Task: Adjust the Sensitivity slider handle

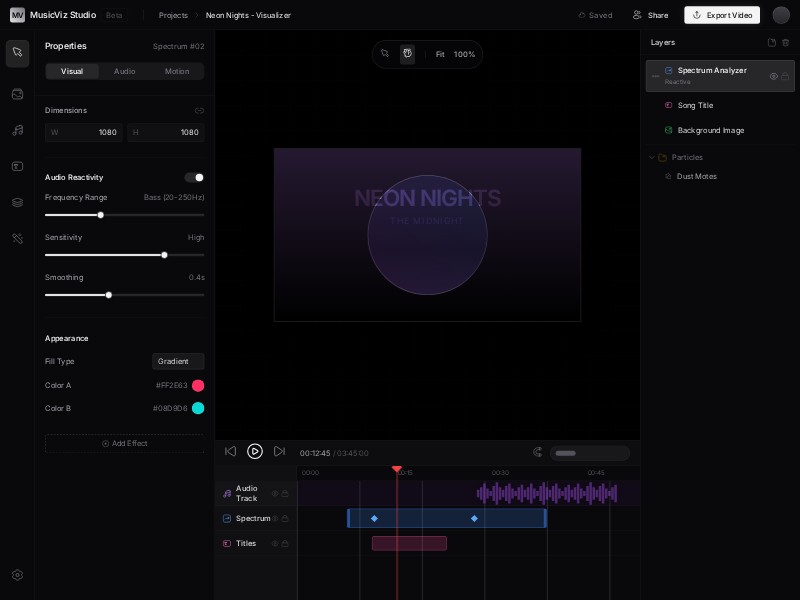Action: [164, 255]
